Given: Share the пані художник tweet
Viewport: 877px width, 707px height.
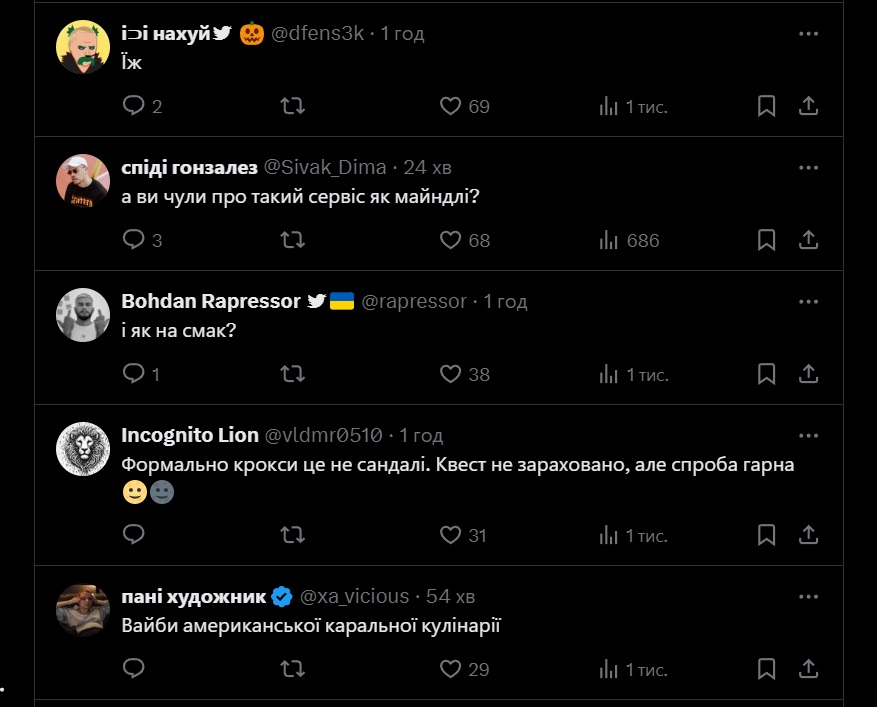Looking at the screenshot, I should 809,669.
